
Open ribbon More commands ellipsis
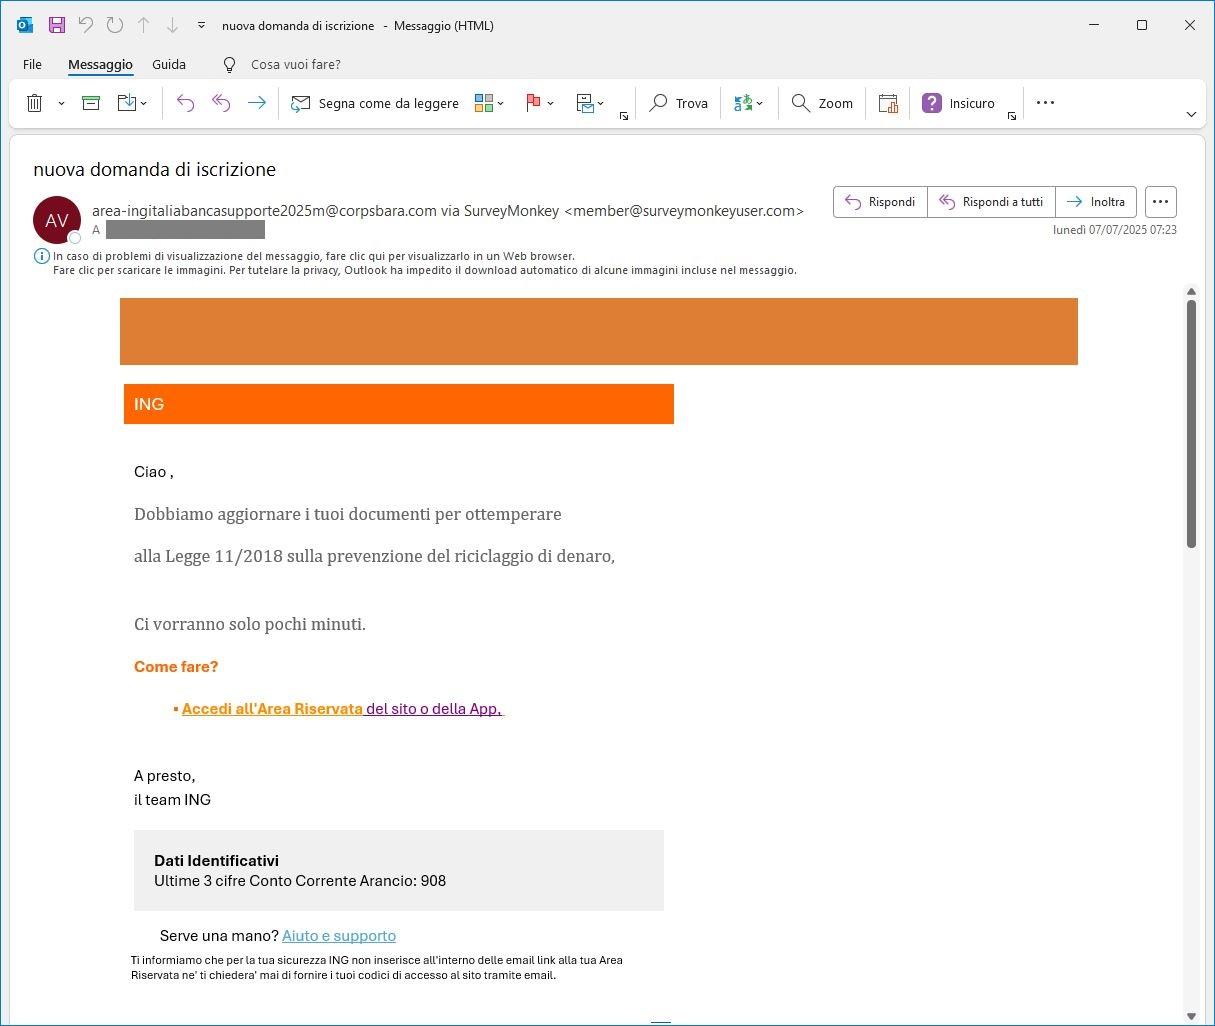[1046, 103]
